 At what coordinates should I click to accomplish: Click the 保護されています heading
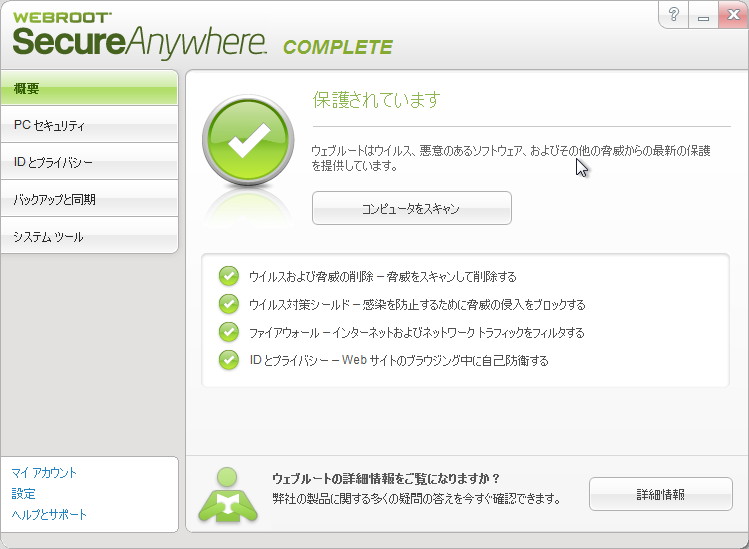[376, 100]
